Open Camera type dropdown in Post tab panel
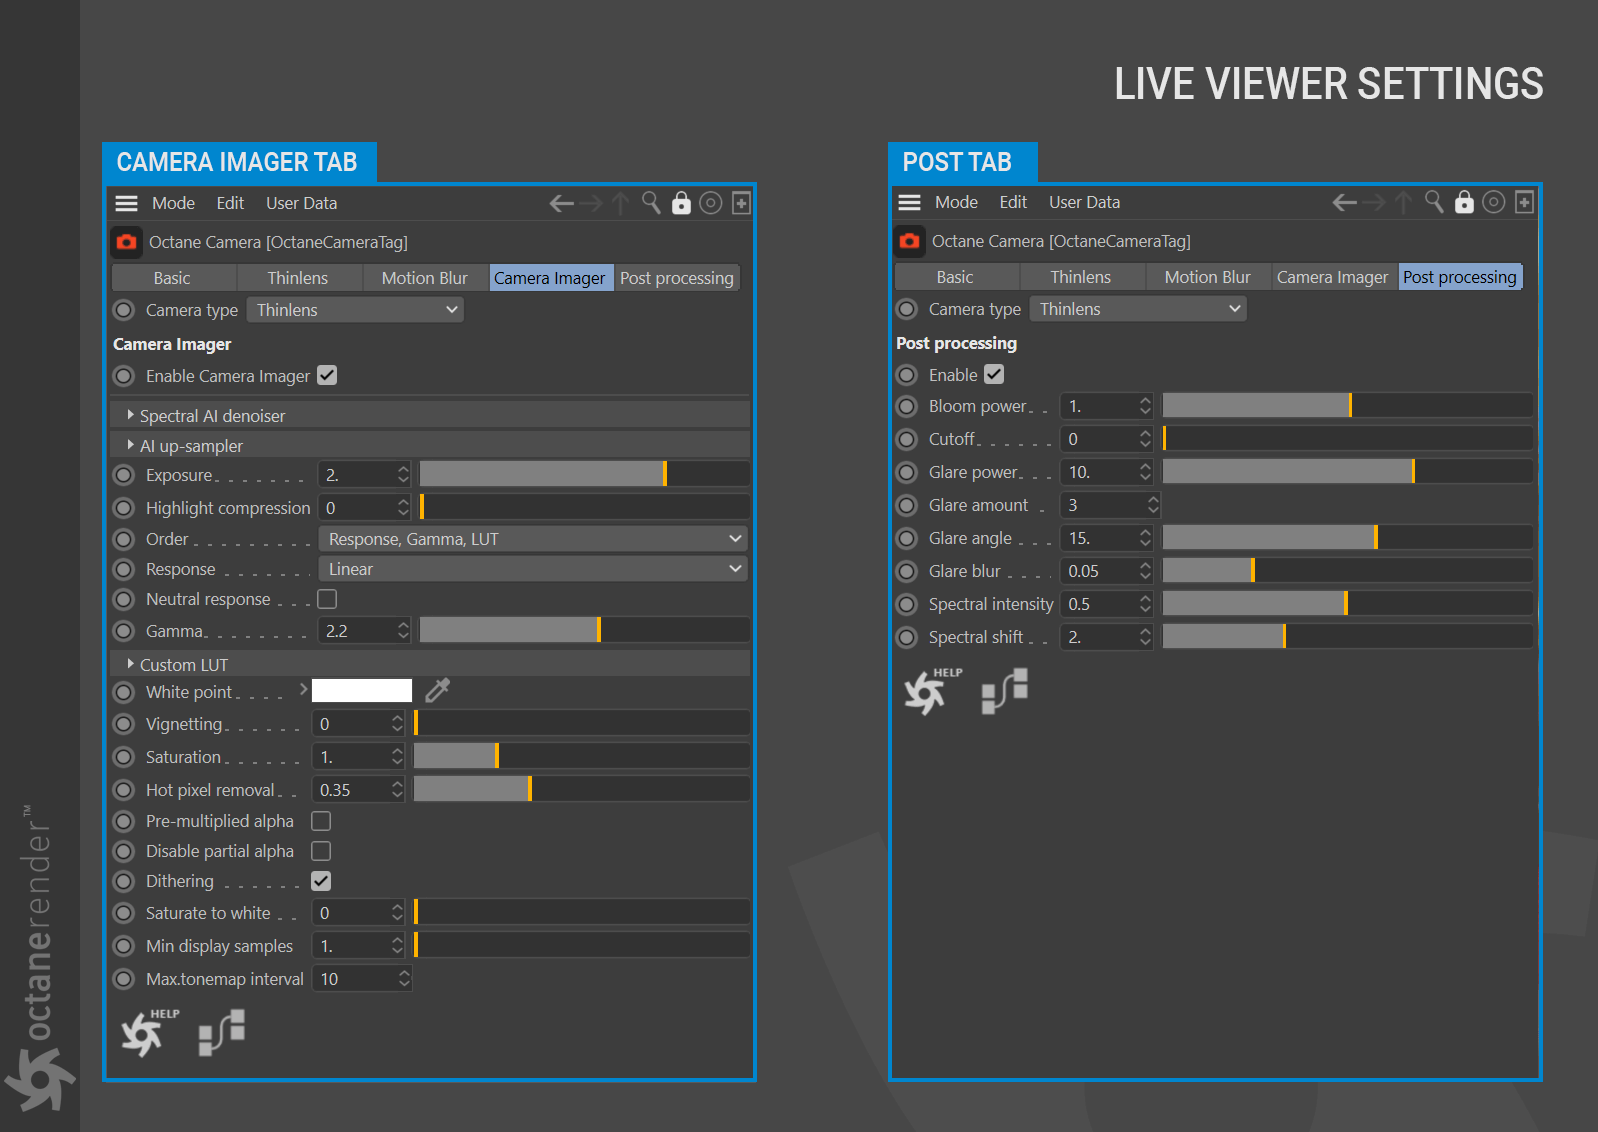 (1139, 309)
